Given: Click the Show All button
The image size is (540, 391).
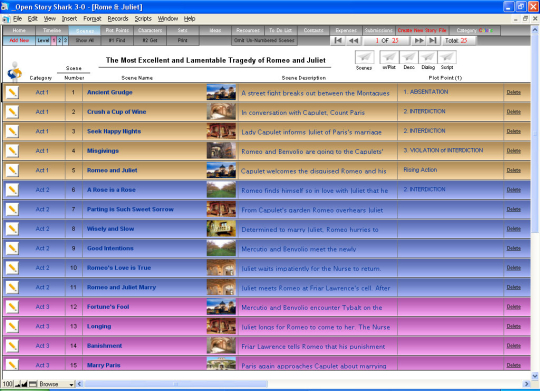Looking at the screenshot, I should (85, 41).
